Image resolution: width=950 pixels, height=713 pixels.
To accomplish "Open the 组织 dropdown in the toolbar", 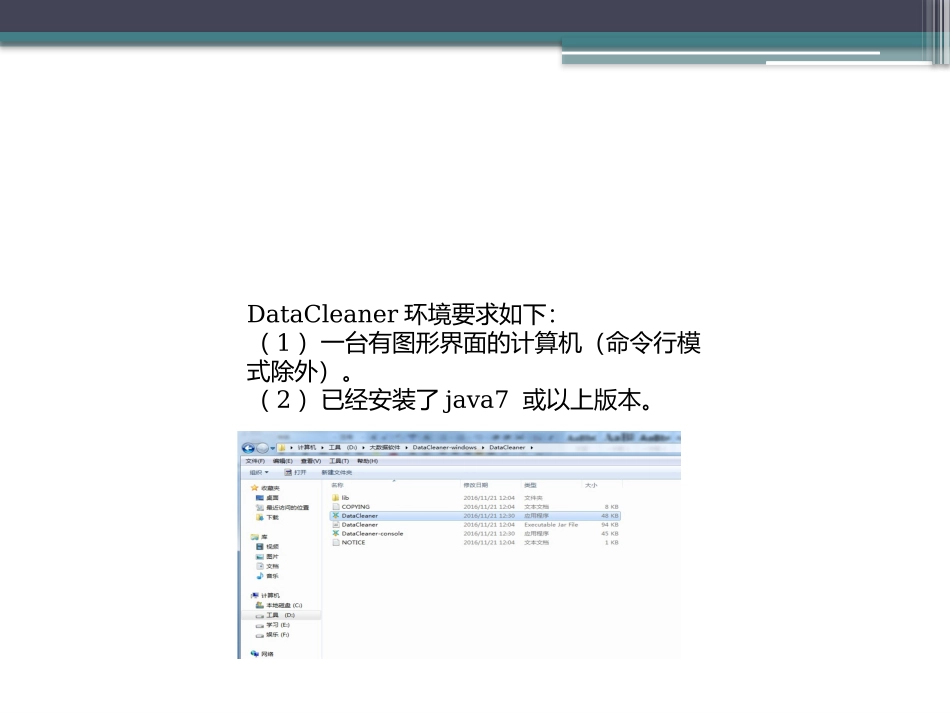I will point(259,473).
